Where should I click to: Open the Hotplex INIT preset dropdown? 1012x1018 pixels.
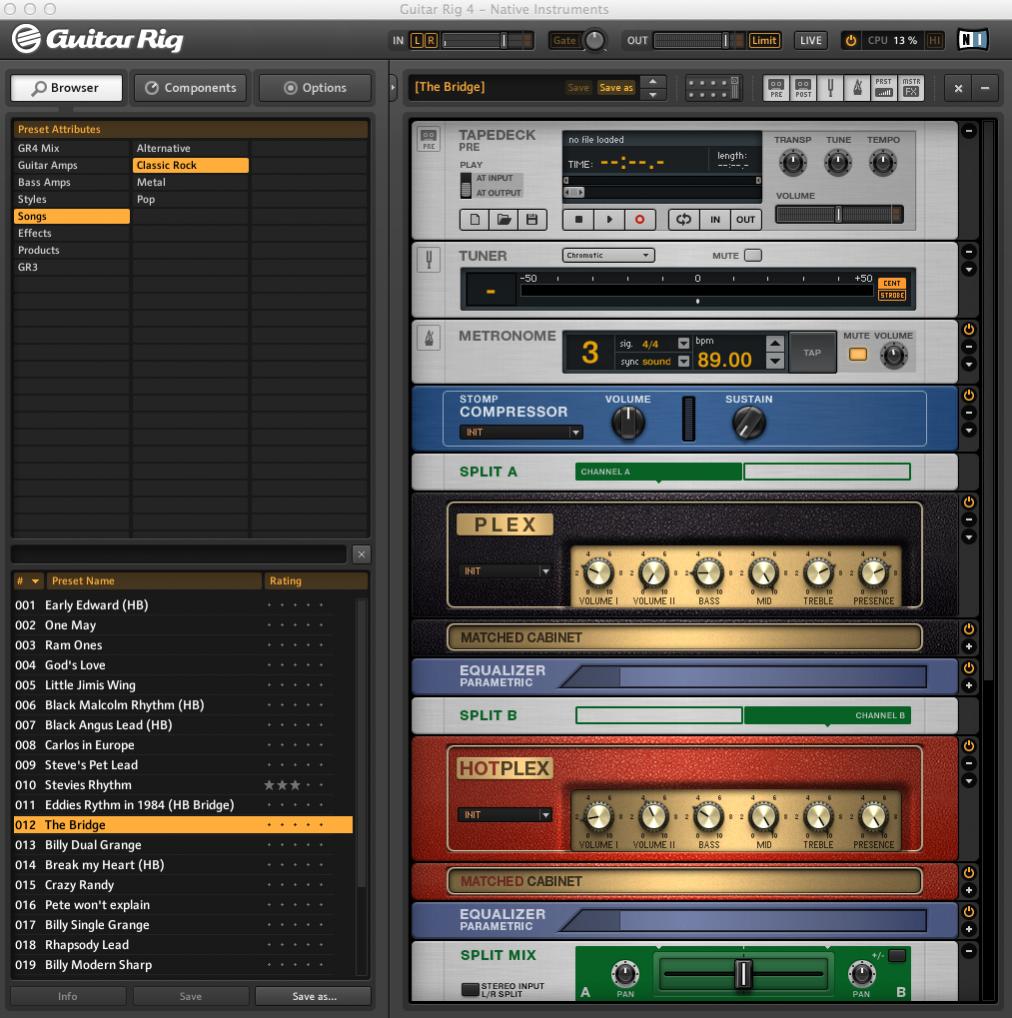tap(505, 815)
